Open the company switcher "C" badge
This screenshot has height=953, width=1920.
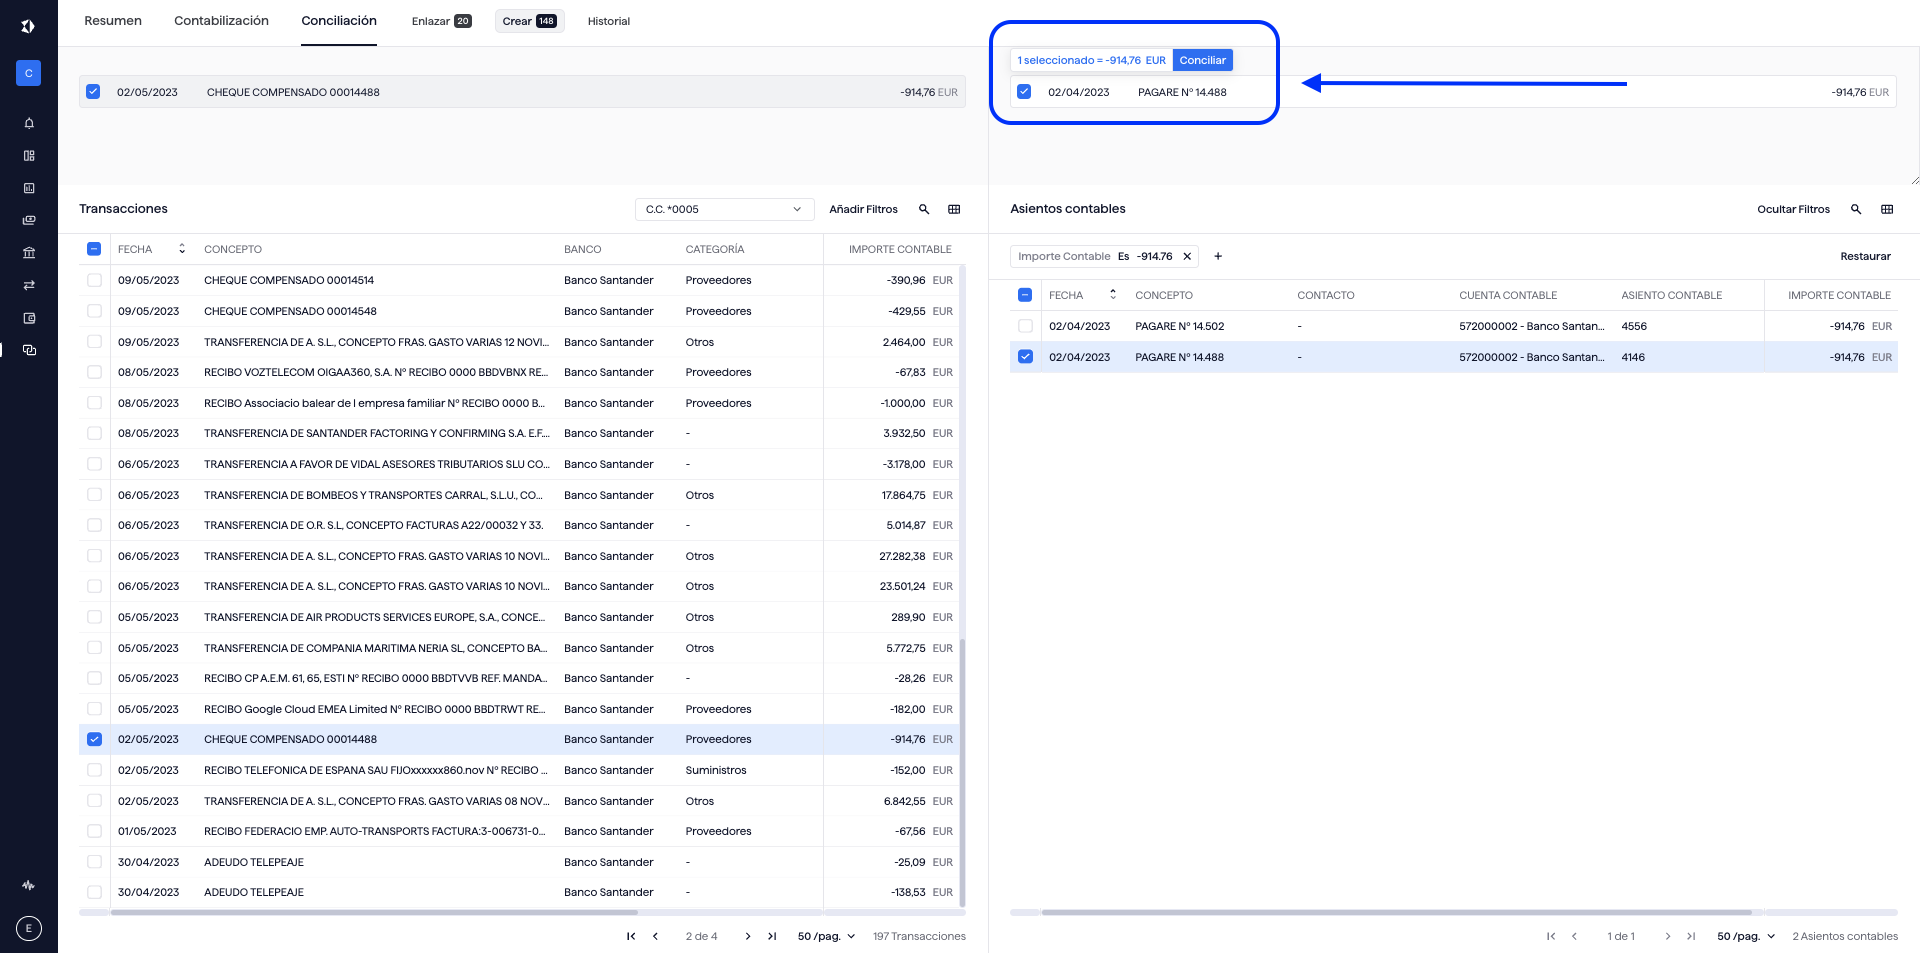coord(28,73)
